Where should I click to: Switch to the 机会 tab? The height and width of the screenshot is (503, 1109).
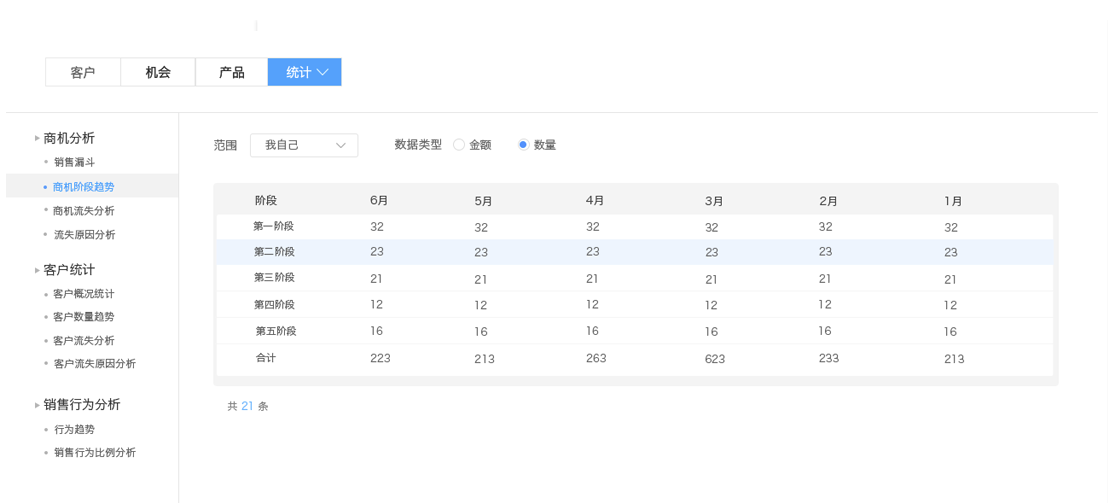click(x=158, y=72)
